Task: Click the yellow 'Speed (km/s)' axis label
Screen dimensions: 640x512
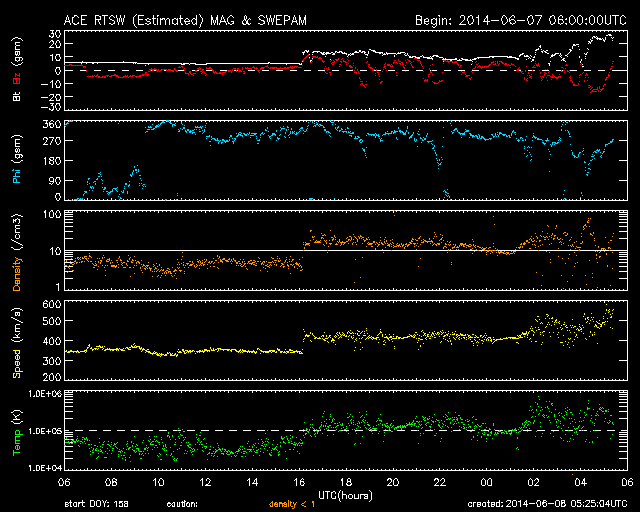Action: [x=17, y=343]
